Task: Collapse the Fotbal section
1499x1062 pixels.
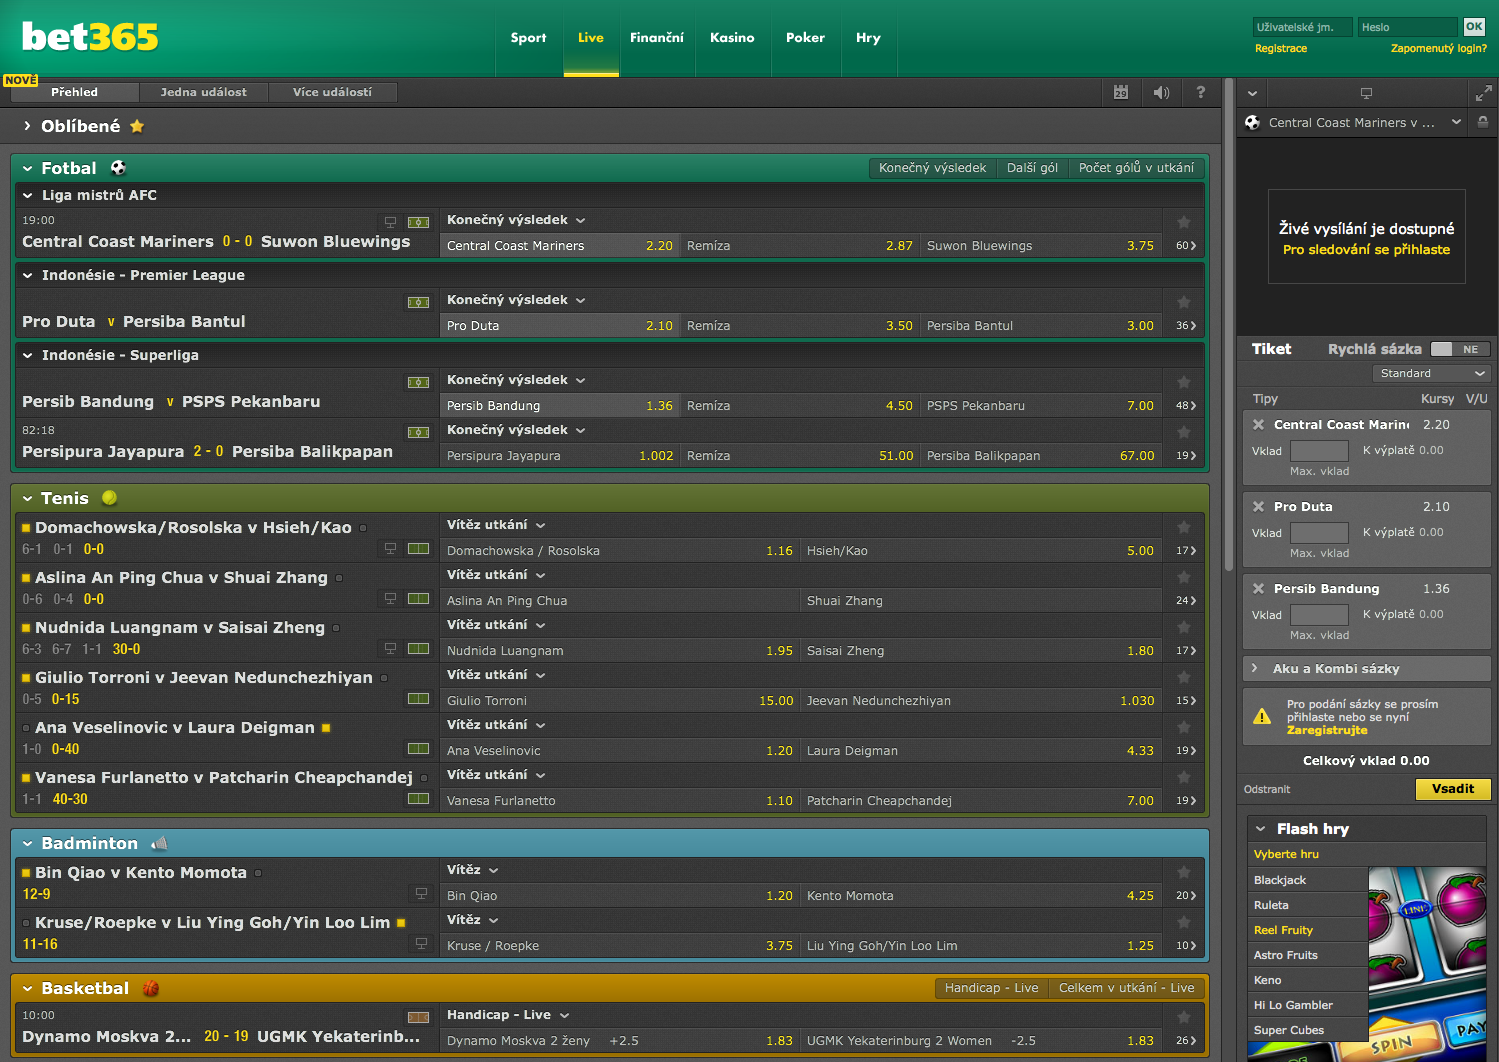Action: 28,169
